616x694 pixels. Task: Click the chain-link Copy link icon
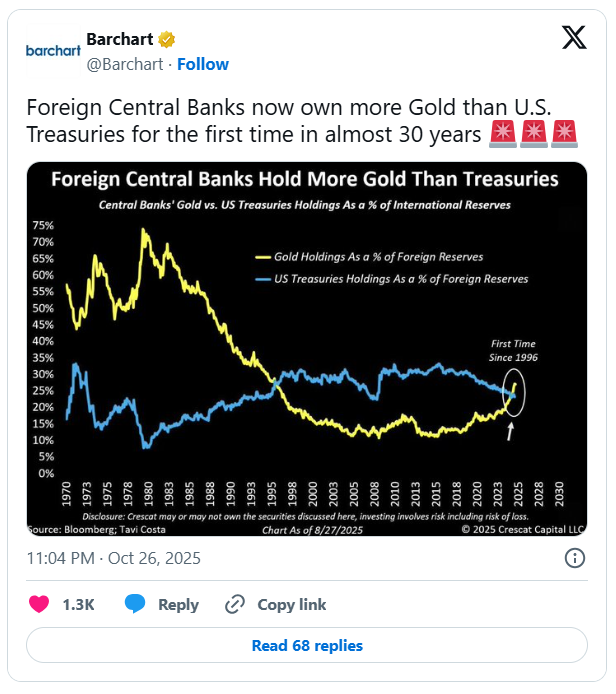(235, 604)
